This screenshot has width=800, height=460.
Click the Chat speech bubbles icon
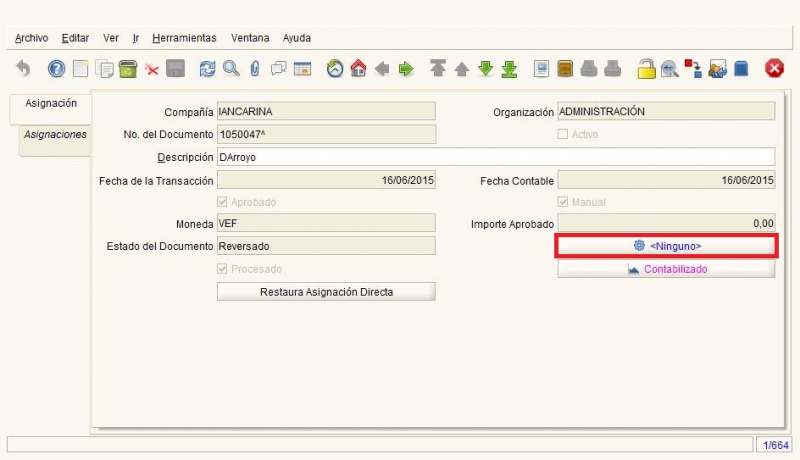(279, 69)
